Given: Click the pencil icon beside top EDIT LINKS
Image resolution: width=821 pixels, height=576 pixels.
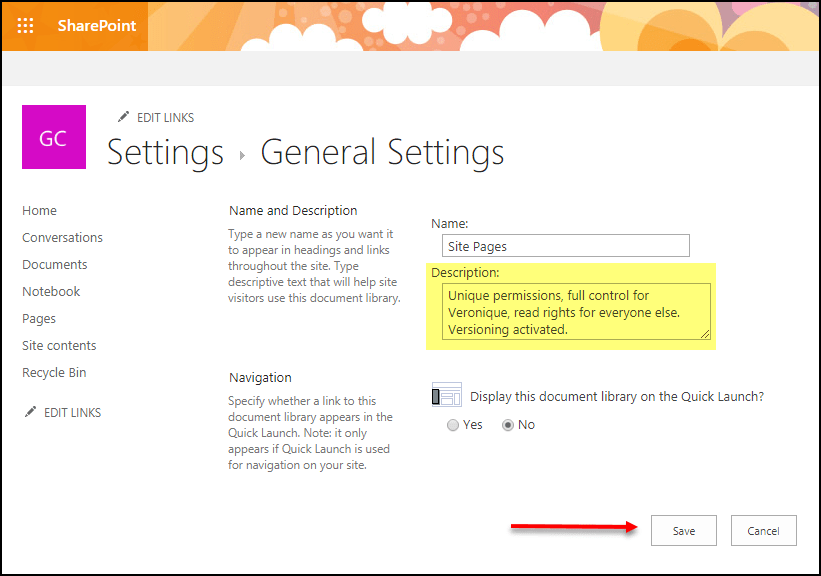Looking at the screenshot, I should [x=124, y=117].
